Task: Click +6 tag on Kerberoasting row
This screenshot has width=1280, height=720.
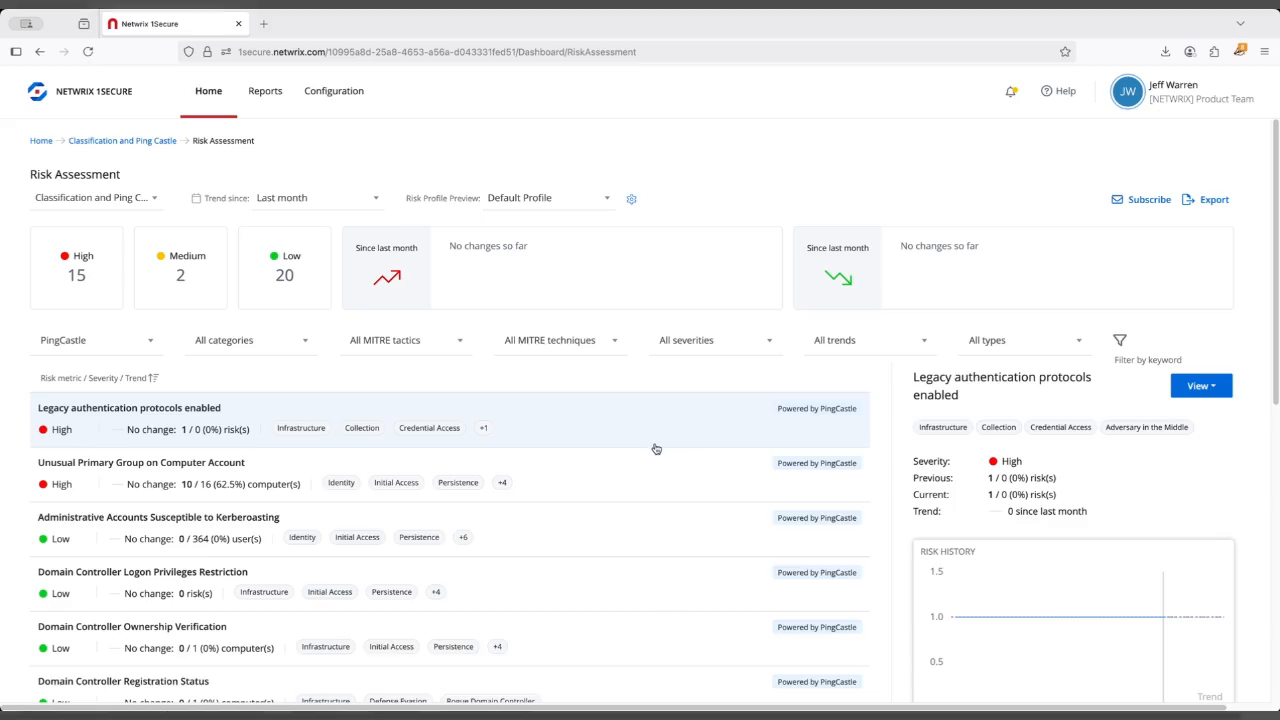Action: [x=463, y=537]
